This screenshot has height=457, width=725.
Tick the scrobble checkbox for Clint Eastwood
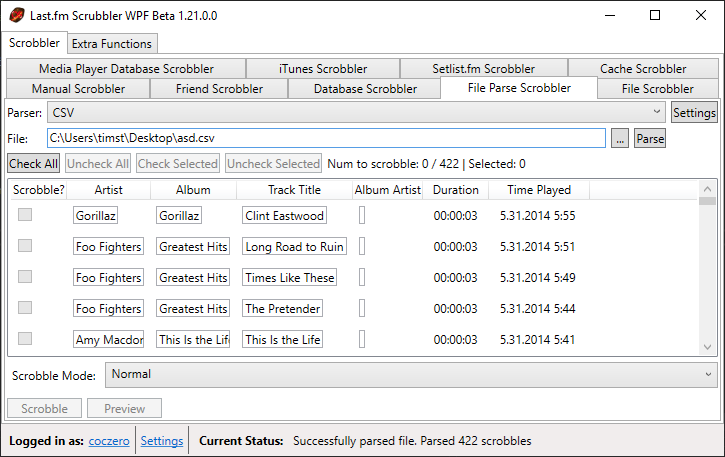tap(25, 215)
